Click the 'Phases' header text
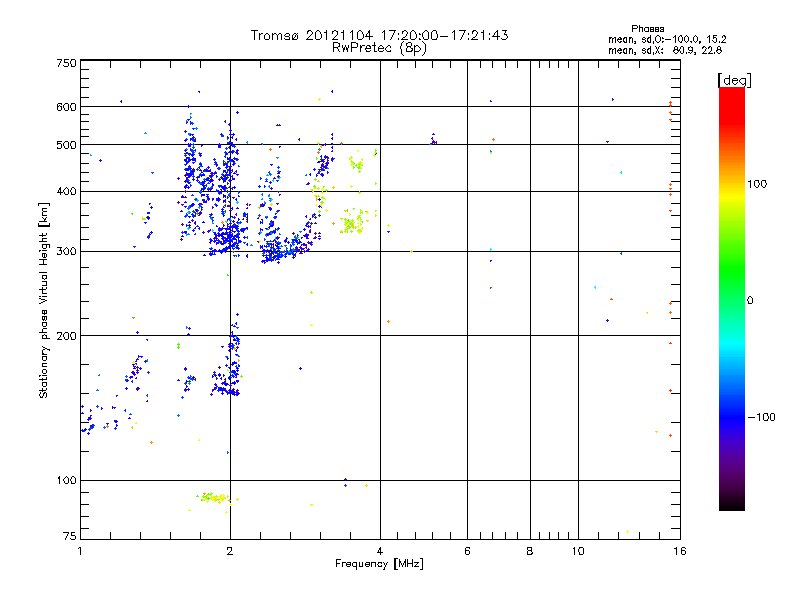 coord(647,29)
